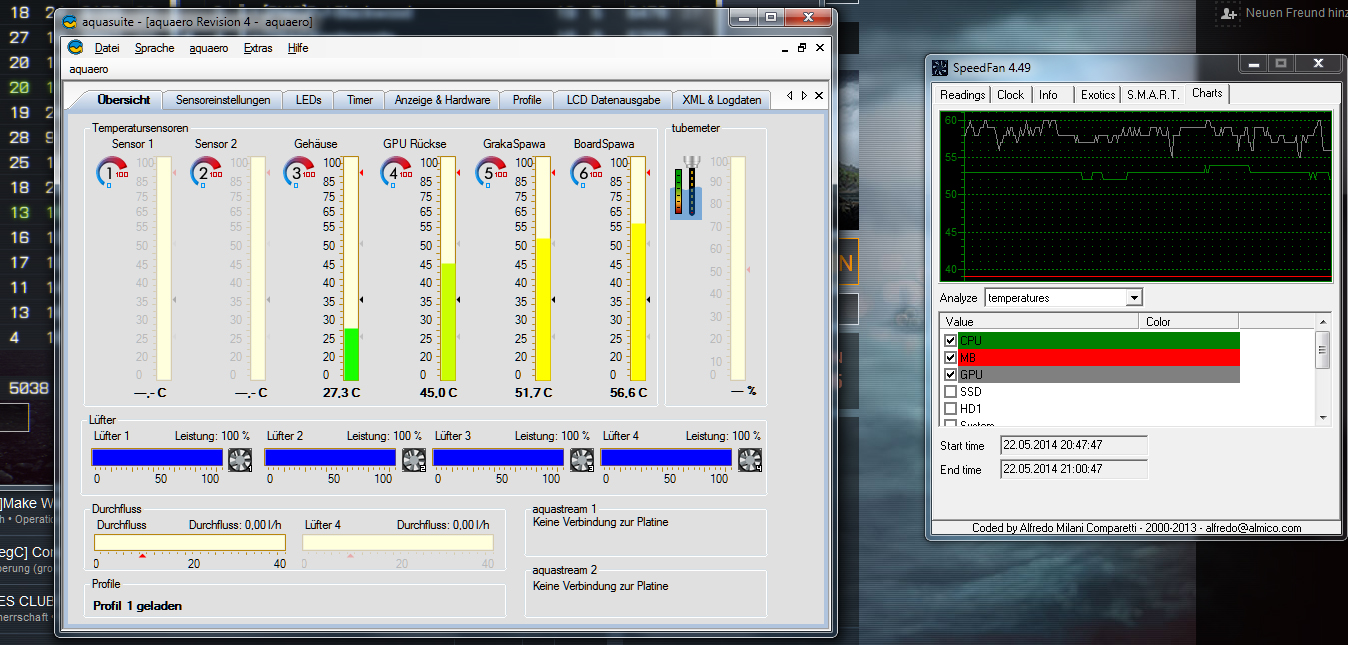1348x645 pixels.
Task: Click the Gehäuse sensor 3 gauge icon
Action: point(300,172)
